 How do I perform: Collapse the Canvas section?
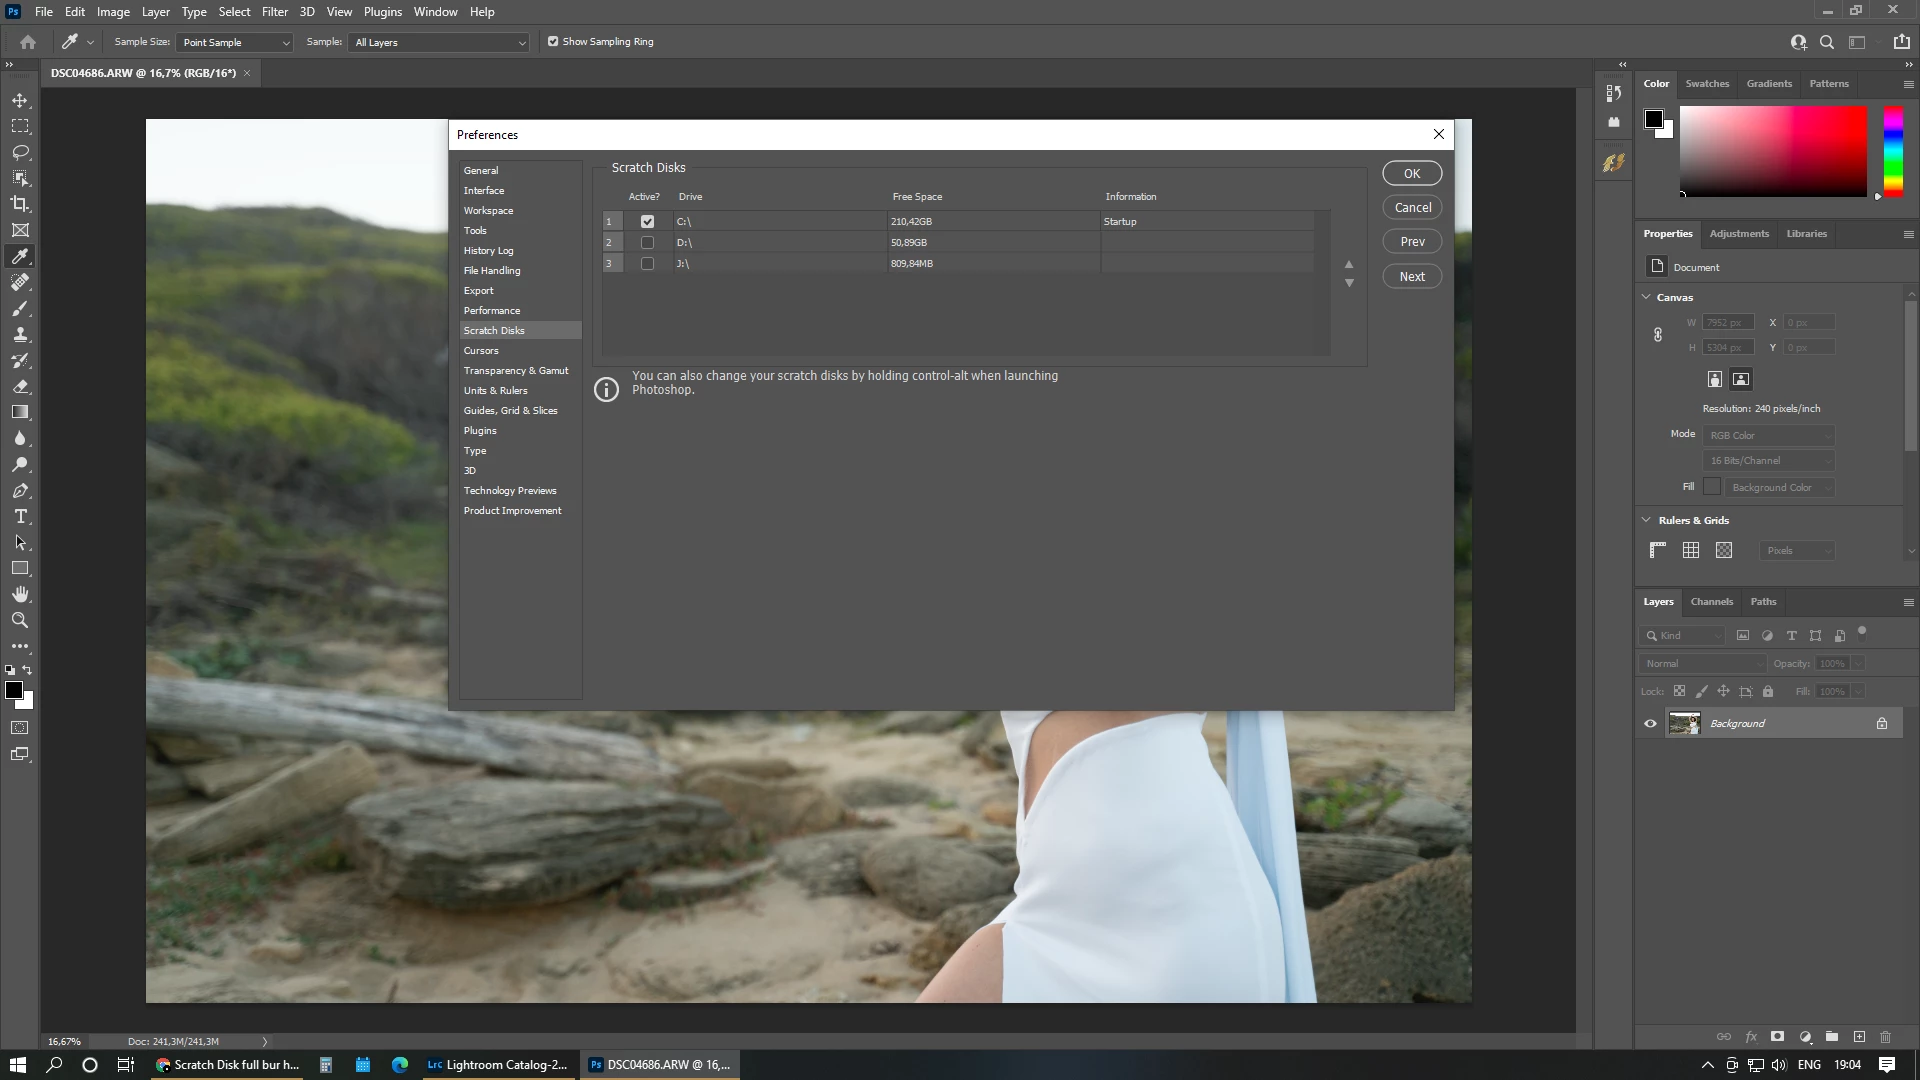(x=1647, y=297)
